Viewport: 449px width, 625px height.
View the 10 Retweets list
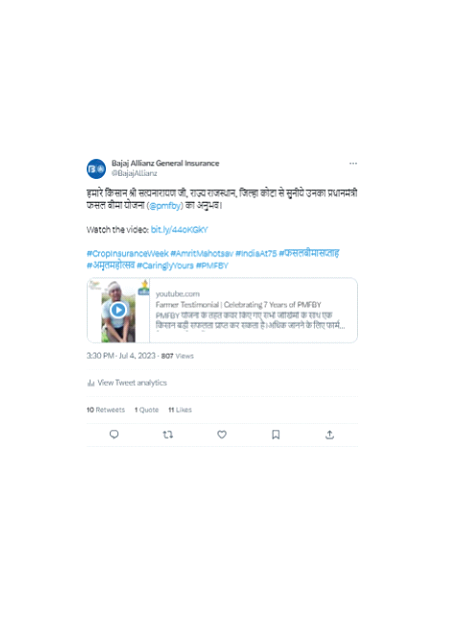106,410
